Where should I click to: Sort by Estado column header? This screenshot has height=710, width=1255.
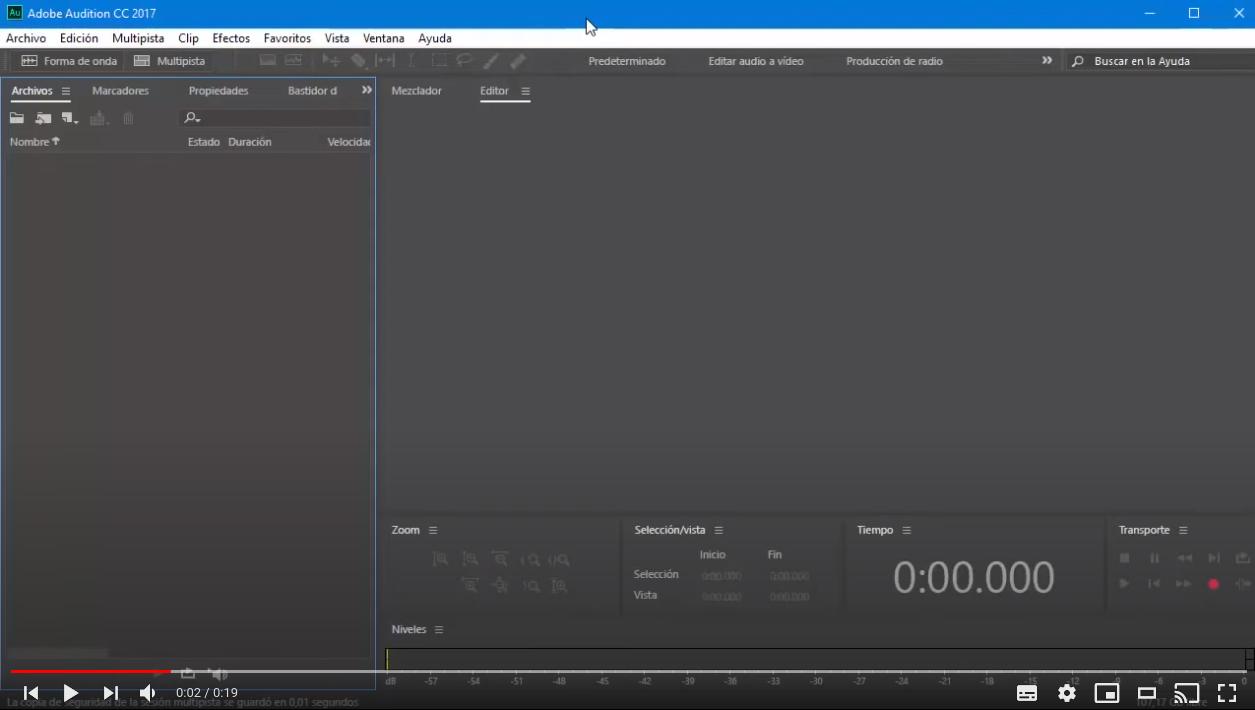(204, 142)
